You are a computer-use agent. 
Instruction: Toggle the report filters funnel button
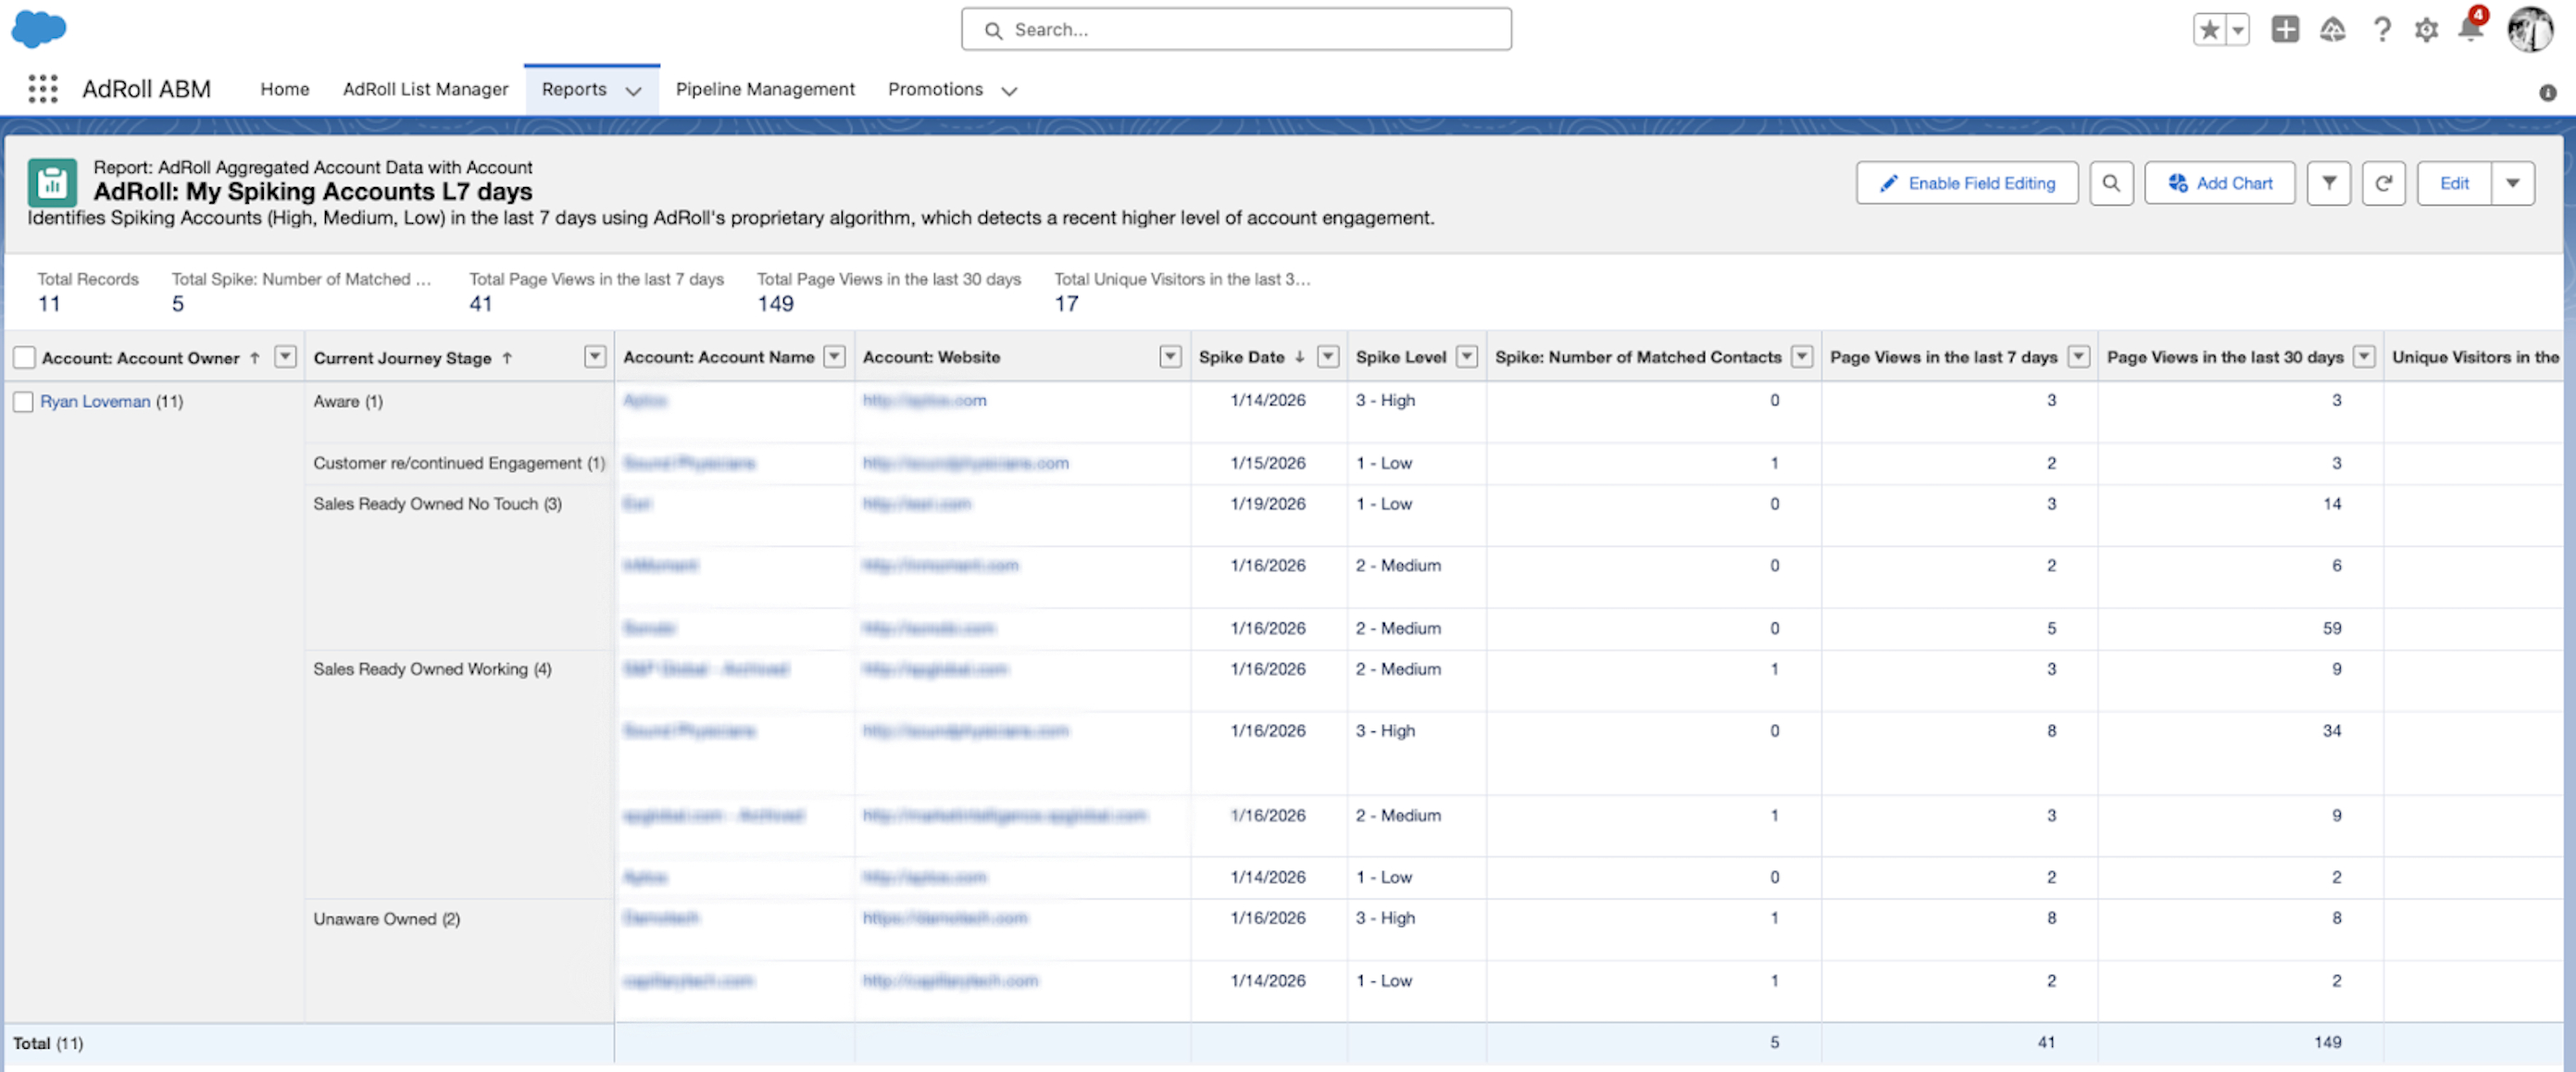click(2329, 183)
